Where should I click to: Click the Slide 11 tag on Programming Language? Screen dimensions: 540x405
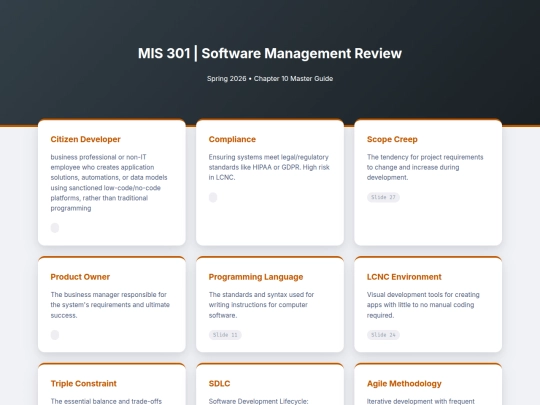pyautogui.click(x=225, y=335)
